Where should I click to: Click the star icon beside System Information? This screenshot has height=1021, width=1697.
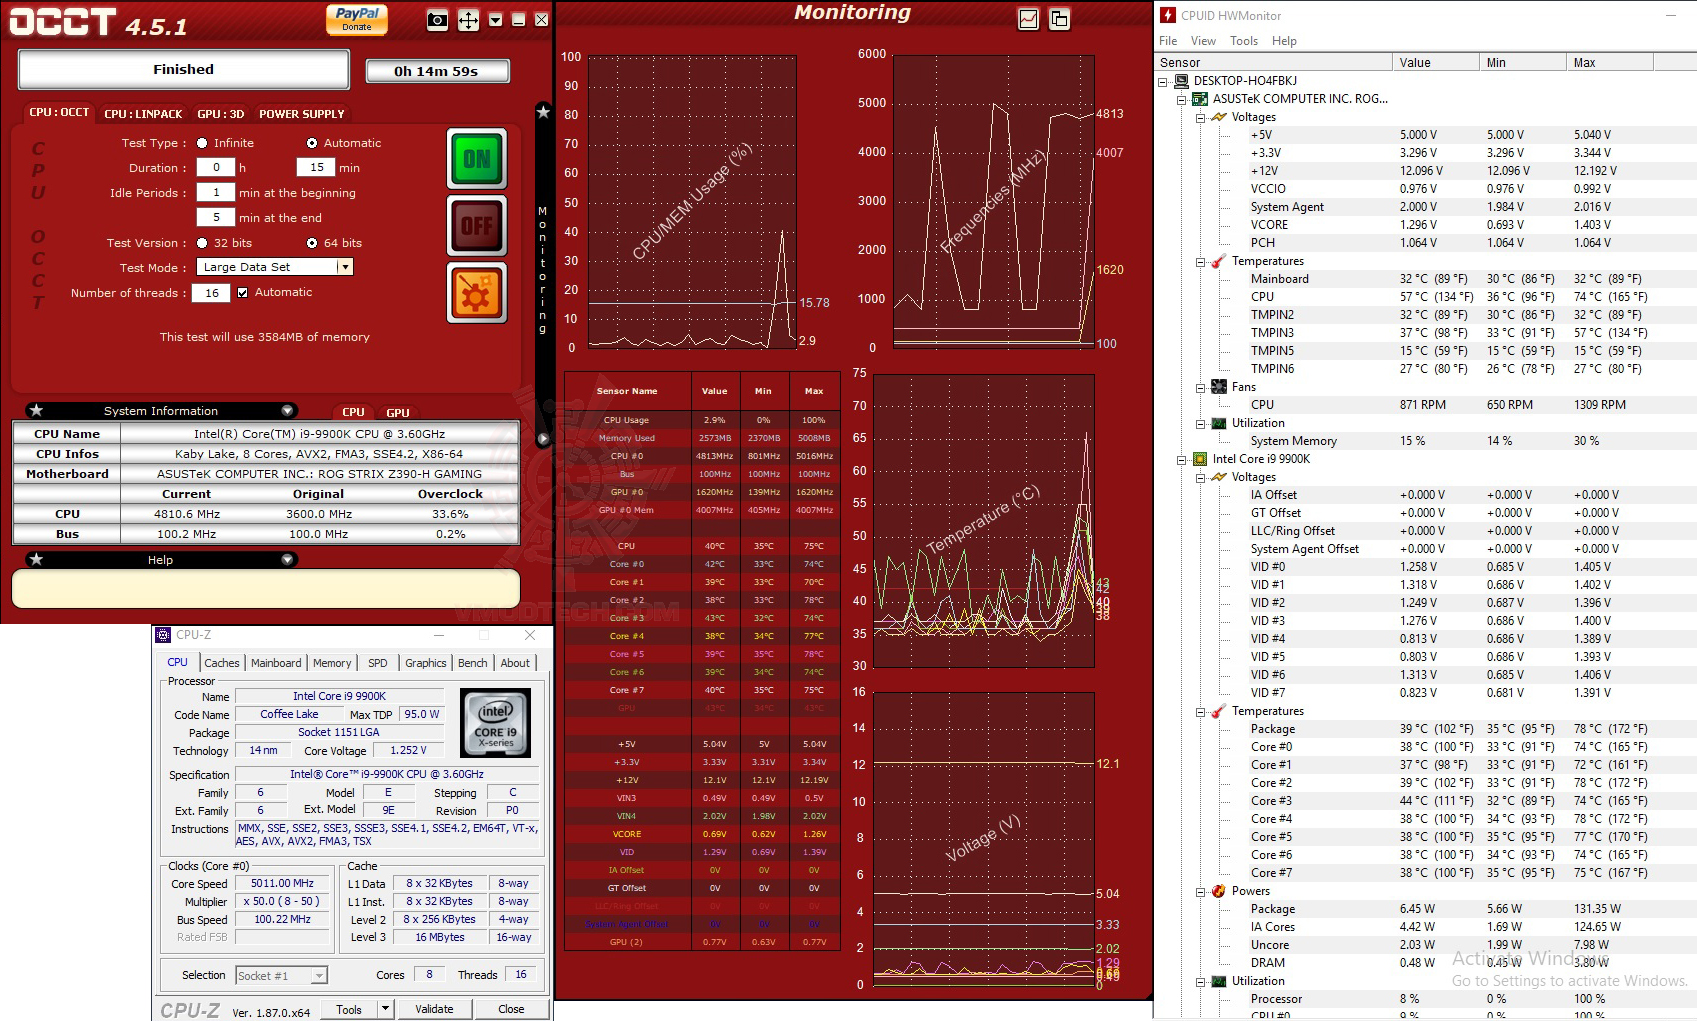(36, 410)
